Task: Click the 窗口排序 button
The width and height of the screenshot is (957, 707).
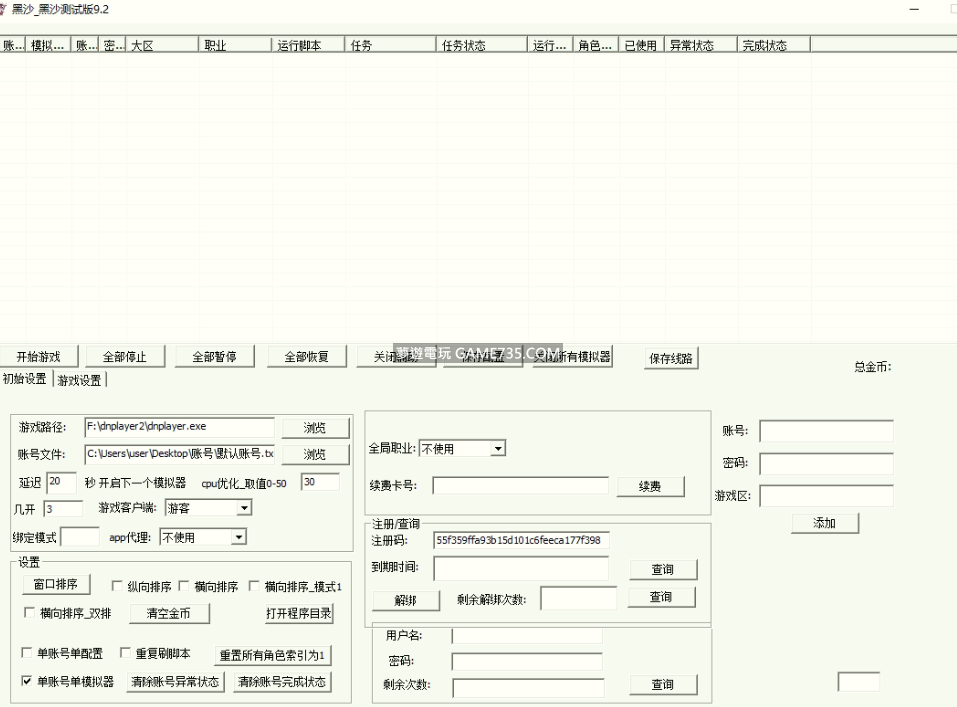Action: [56, 584]
